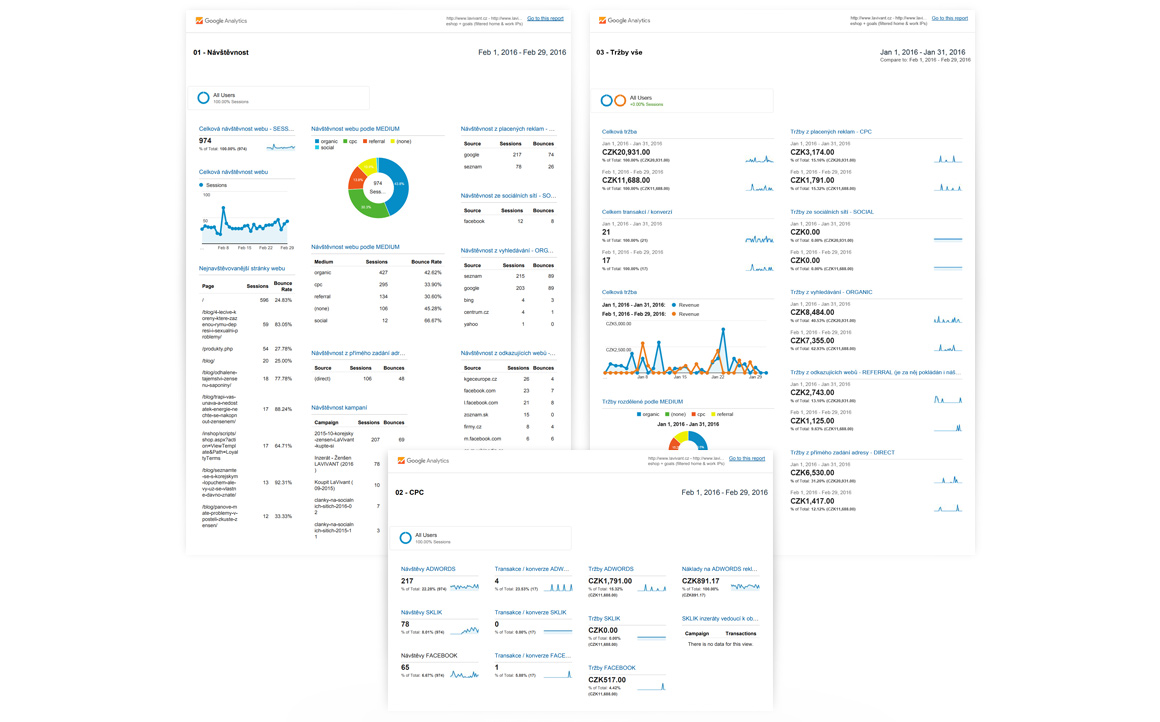1160x722 pixels.
Task: Click 'There is no data for this view.' message
Action: click(720, 644)
